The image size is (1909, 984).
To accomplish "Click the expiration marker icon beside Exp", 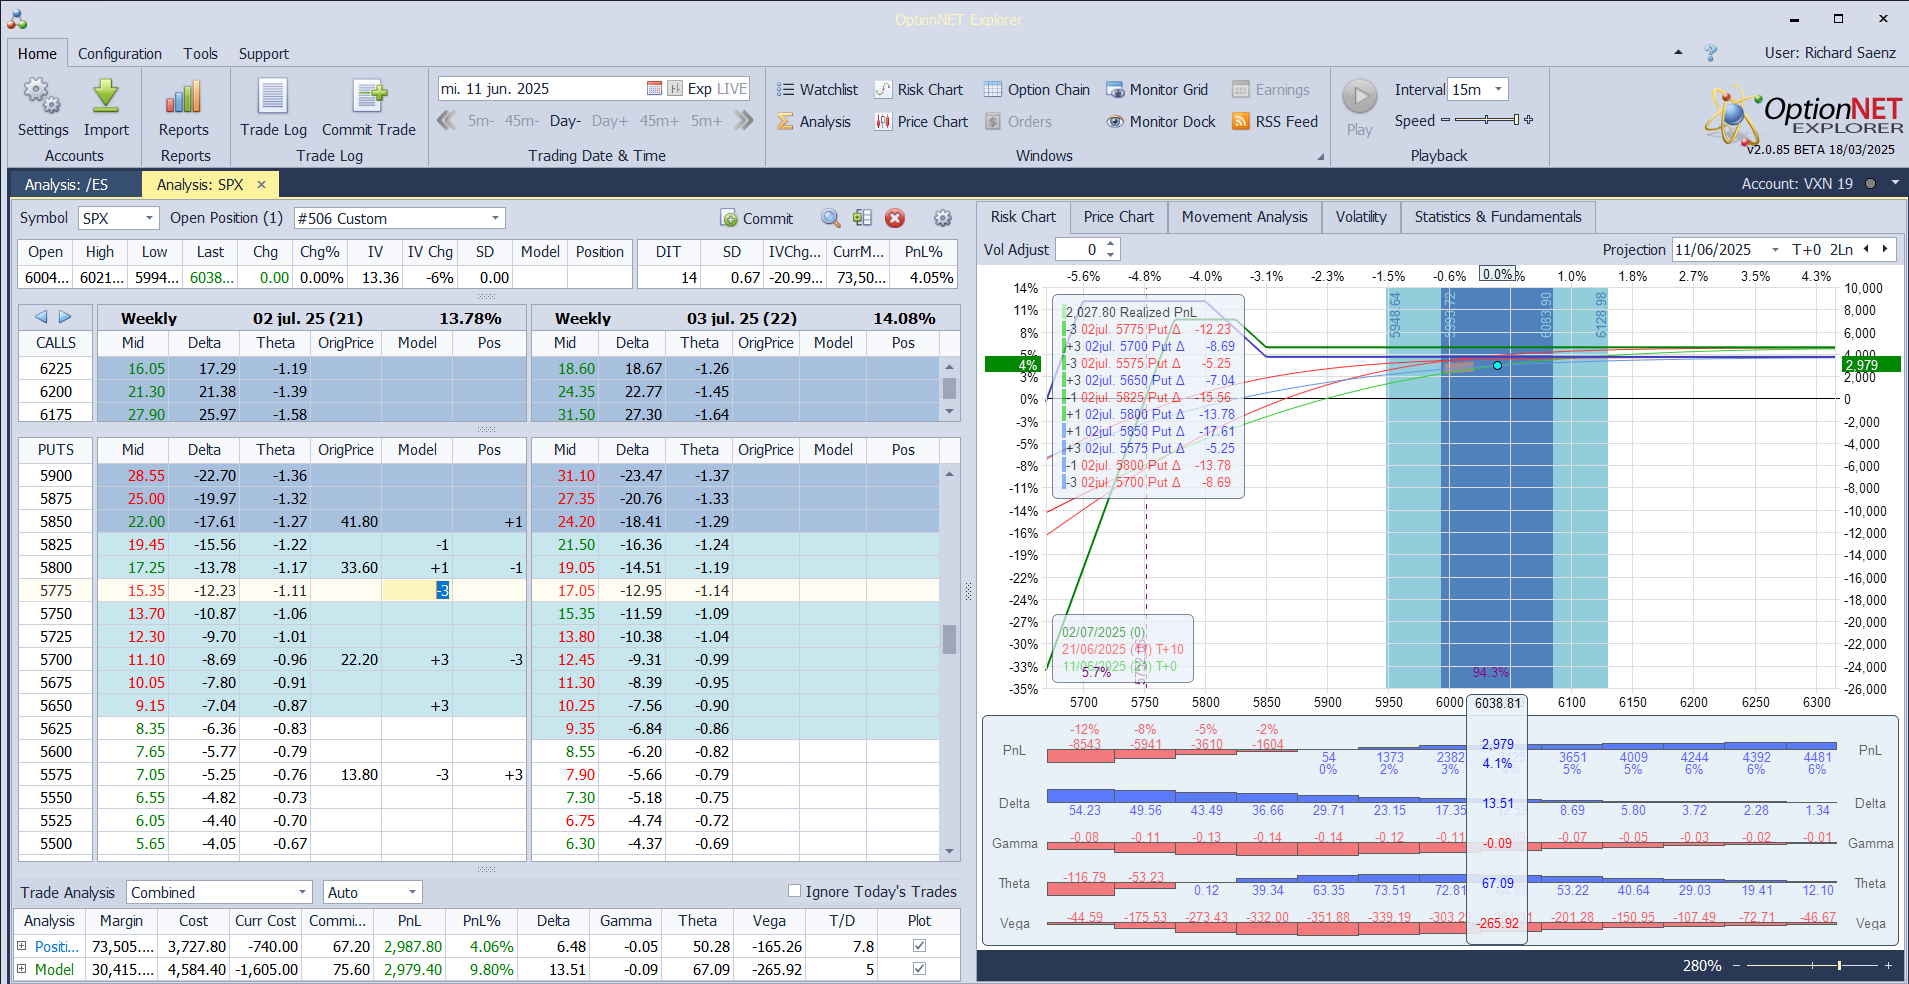I will coord(675,89).
